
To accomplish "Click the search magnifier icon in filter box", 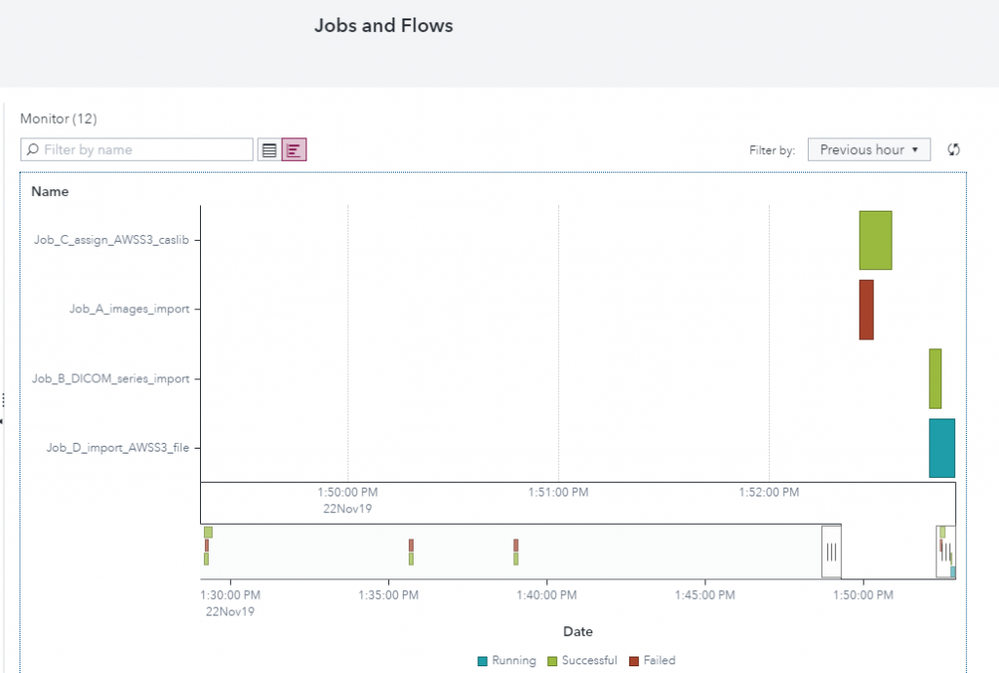I will click(x=33, y=150).
